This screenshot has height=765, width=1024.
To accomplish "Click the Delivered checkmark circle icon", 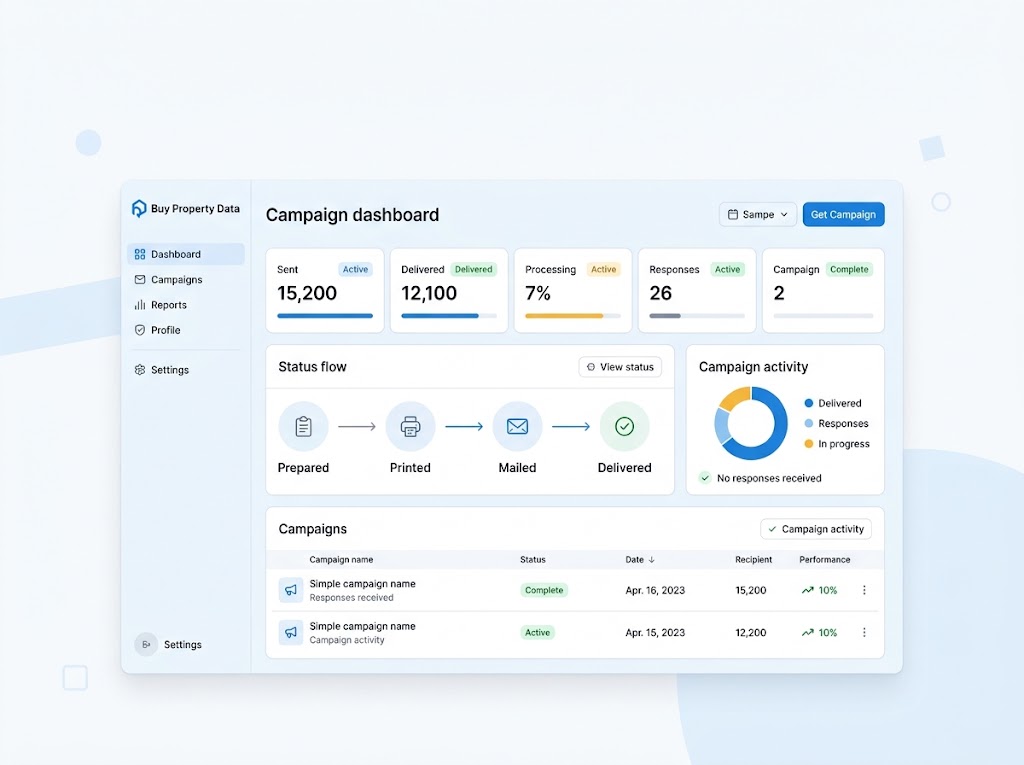I will pos(624,427).
